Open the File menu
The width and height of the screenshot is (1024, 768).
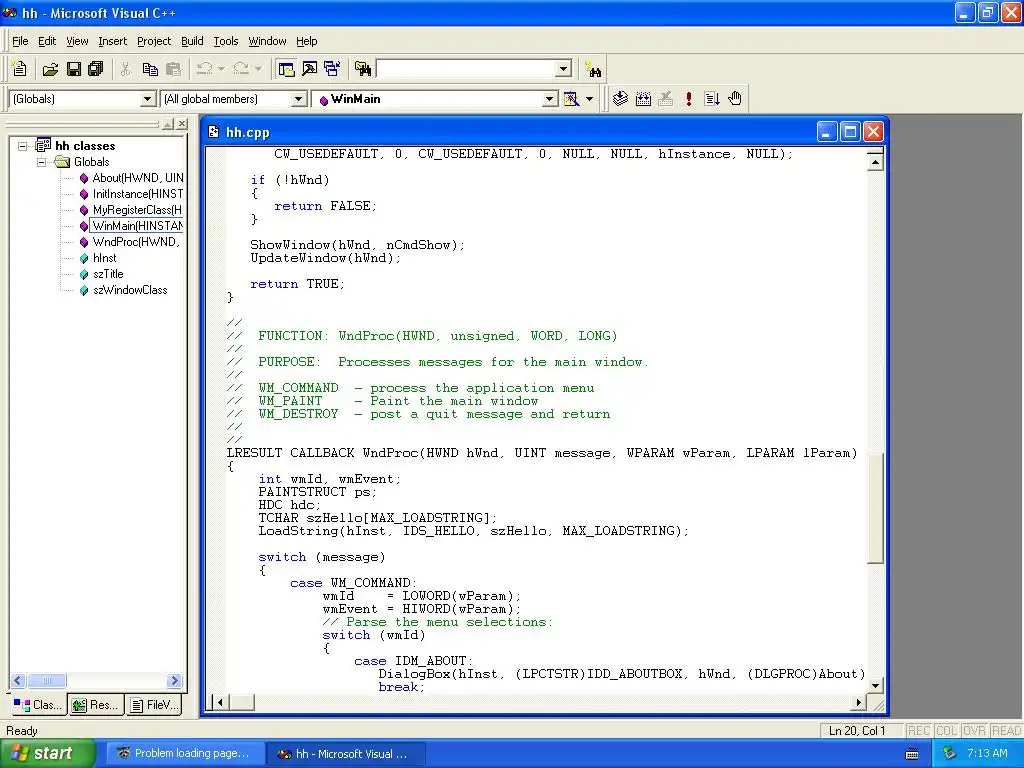(20, 41)
